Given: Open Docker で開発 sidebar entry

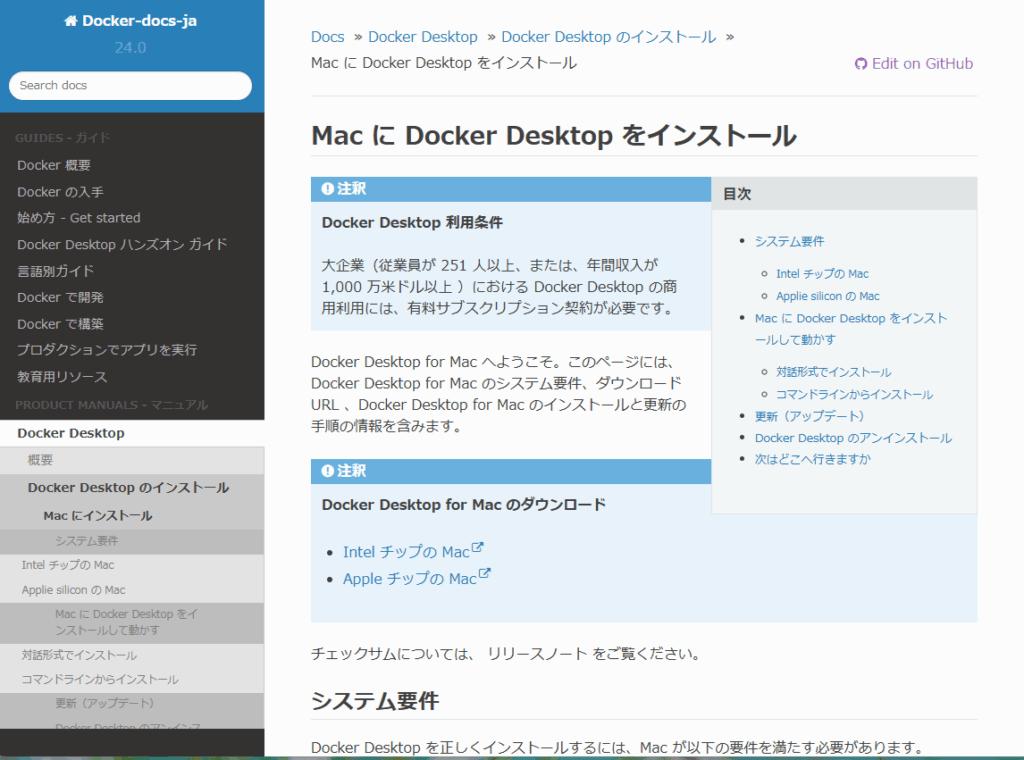Looking at the screenshot, I should [x=61, y=298].
